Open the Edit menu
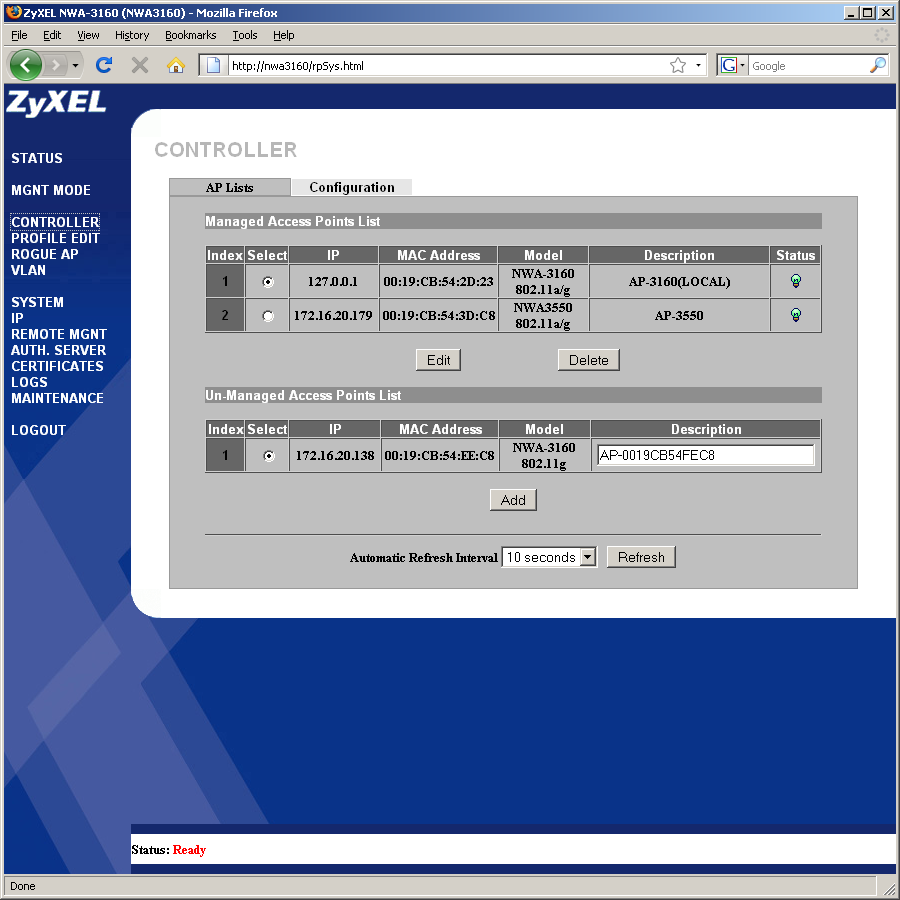This screenshot has height=900, width=900. pos(52,35)
